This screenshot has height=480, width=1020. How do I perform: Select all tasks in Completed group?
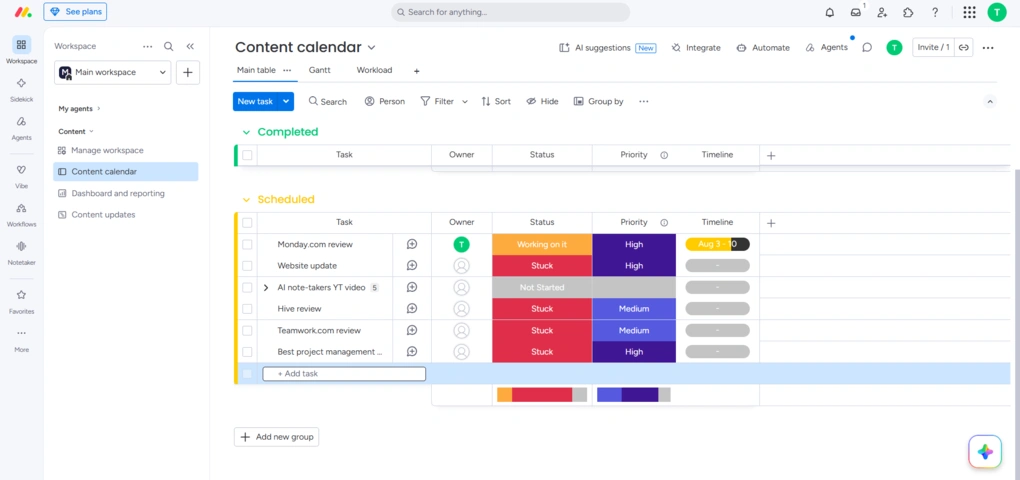tap(247, 155)
